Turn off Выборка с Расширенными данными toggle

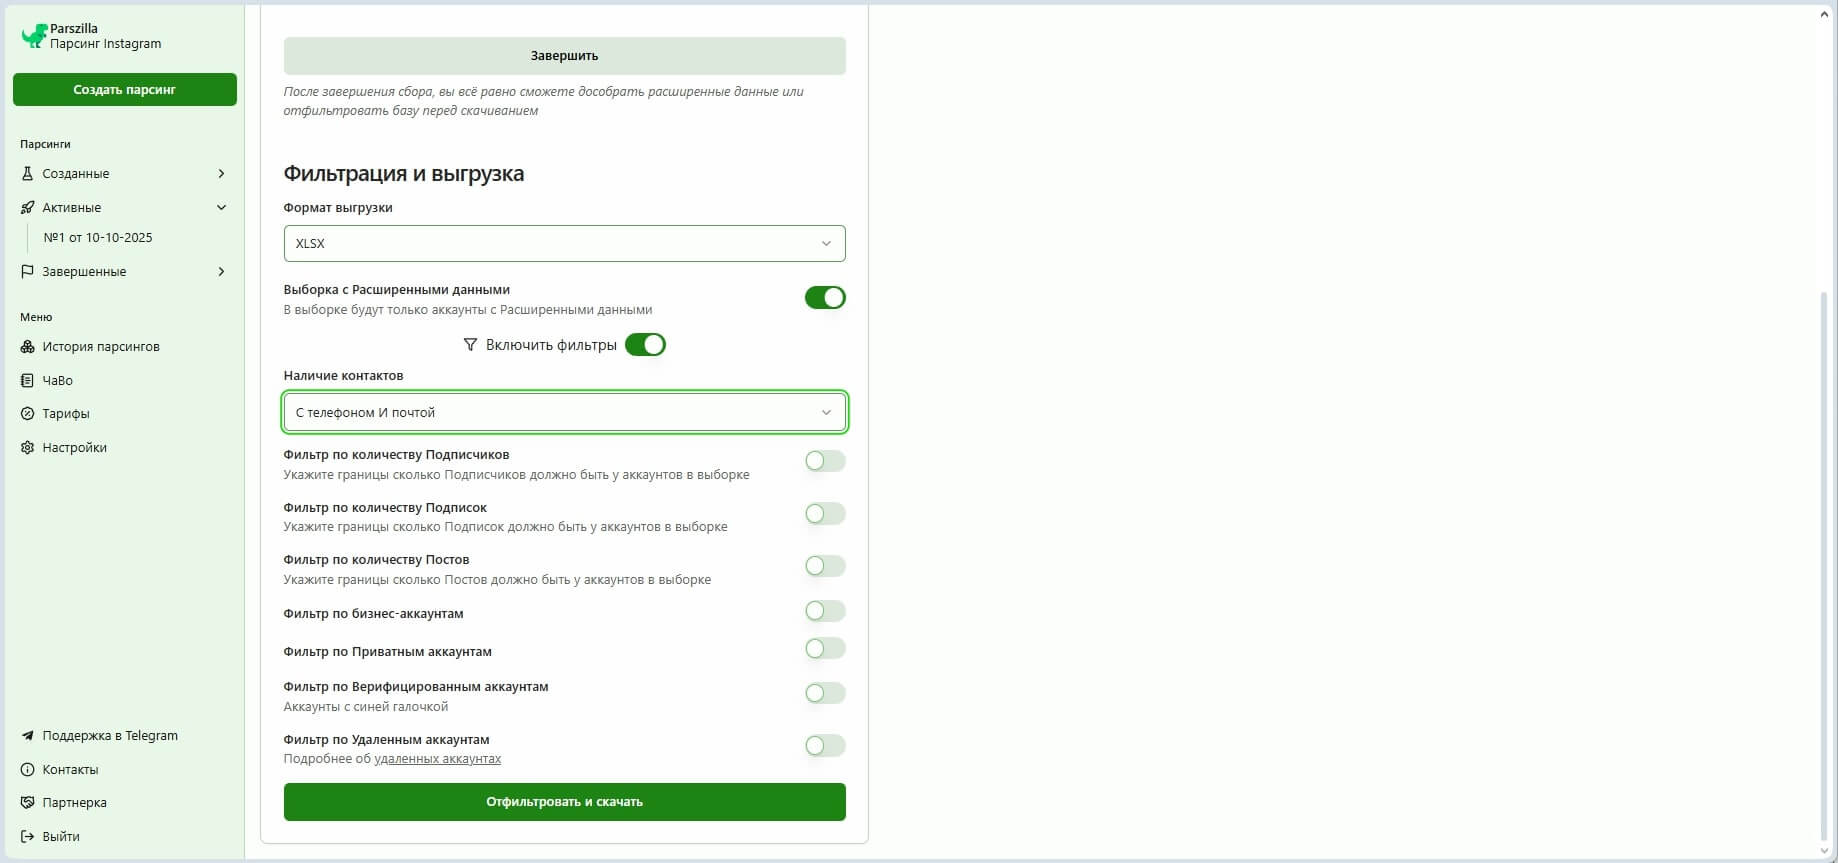coord(825,298)
